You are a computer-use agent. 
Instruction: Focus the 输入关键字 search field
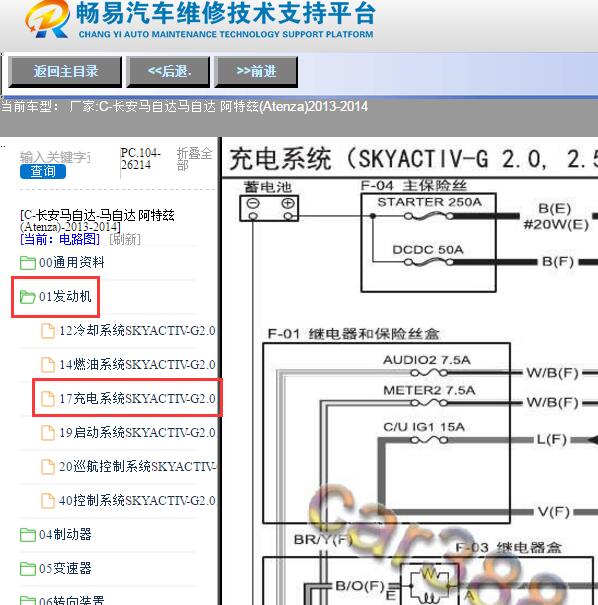point(55,157)
